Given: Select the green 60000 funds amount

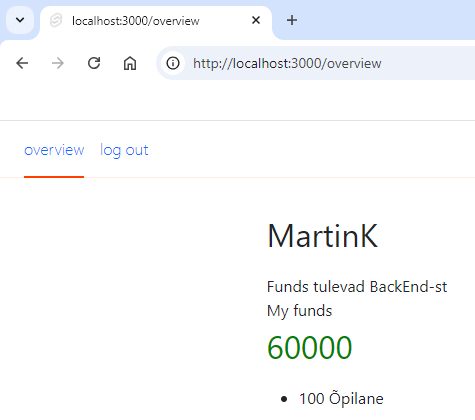Looking at the screenshot, I should (309, 347).
